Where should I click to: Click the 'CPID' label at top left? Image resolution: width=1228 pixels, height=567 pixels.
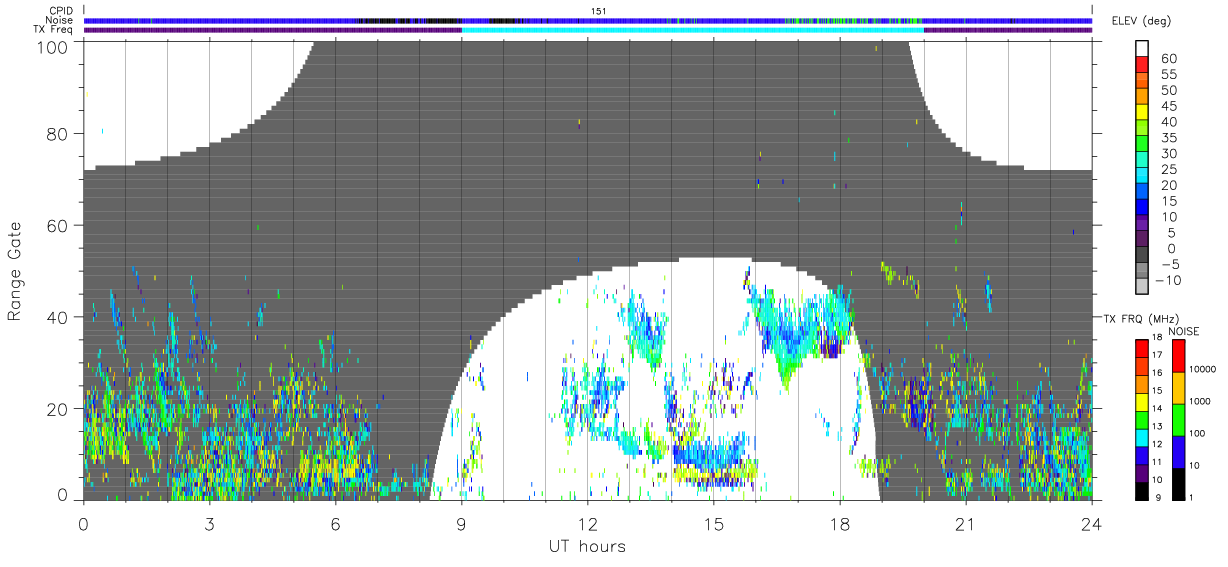[61, 10]
